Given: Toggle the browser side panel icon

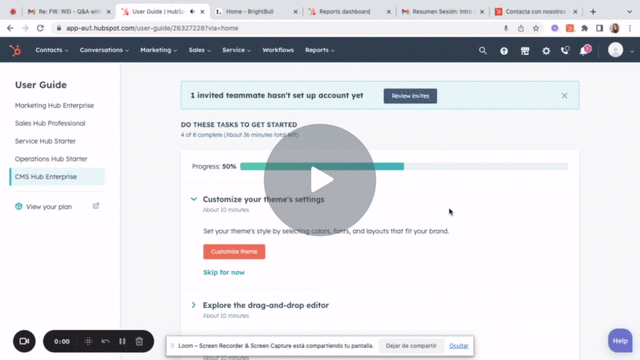Looking at the screenshot, I should 599,28.
